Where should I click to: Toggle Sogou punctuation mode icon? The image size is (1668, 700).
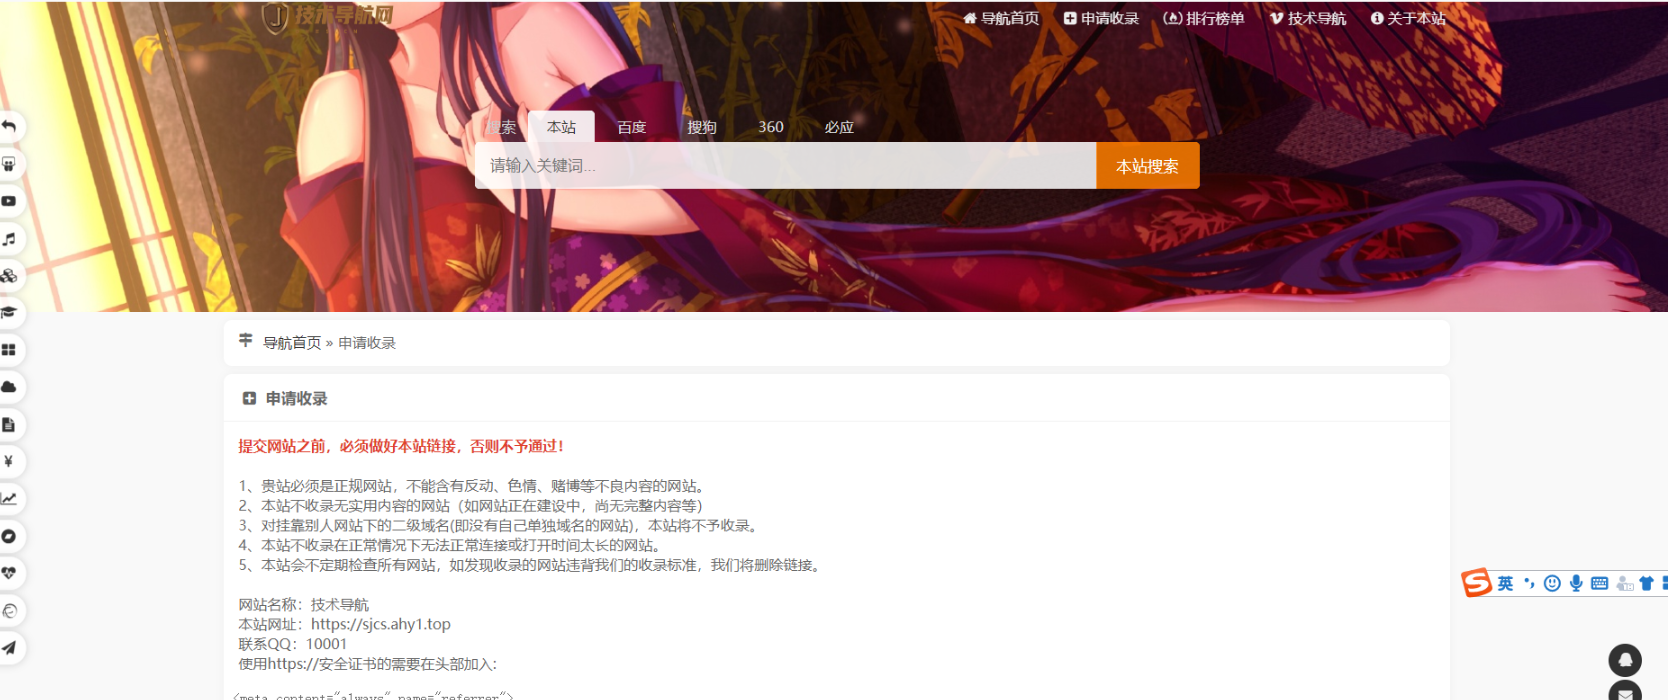pyautogui.click(x=1529, y=583)
